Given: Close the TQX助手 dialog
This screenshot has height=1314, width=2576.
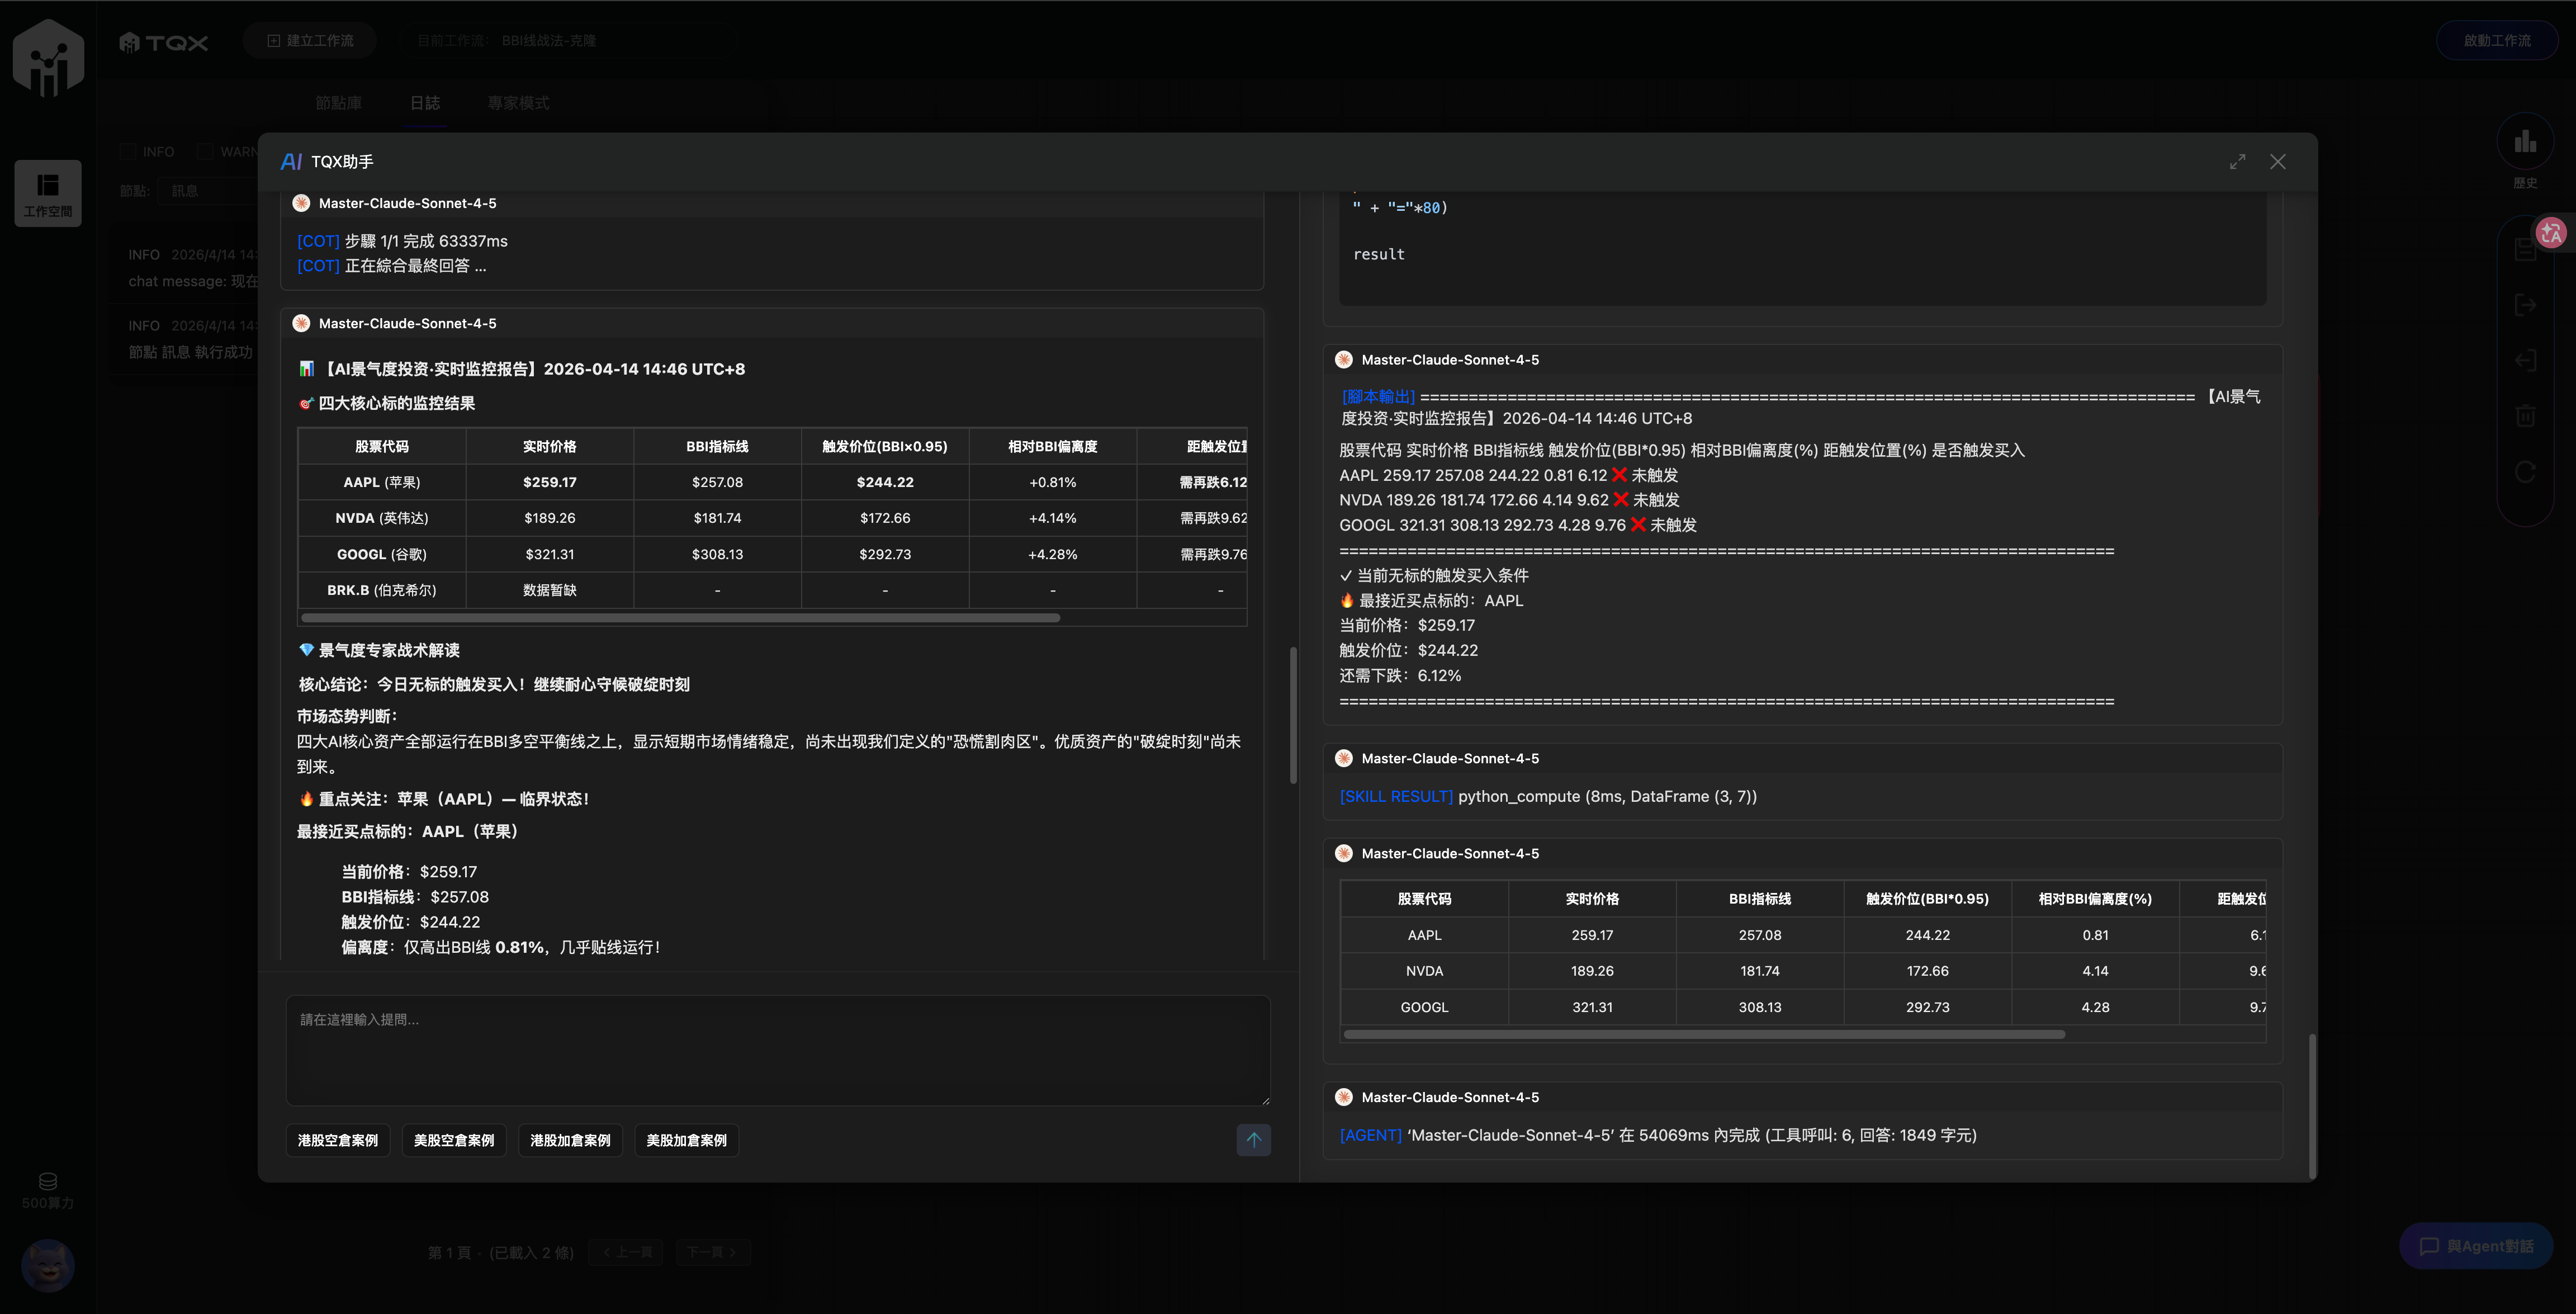Looking at the screenshot, I should pyautogui.click(x=2277, y=162).
